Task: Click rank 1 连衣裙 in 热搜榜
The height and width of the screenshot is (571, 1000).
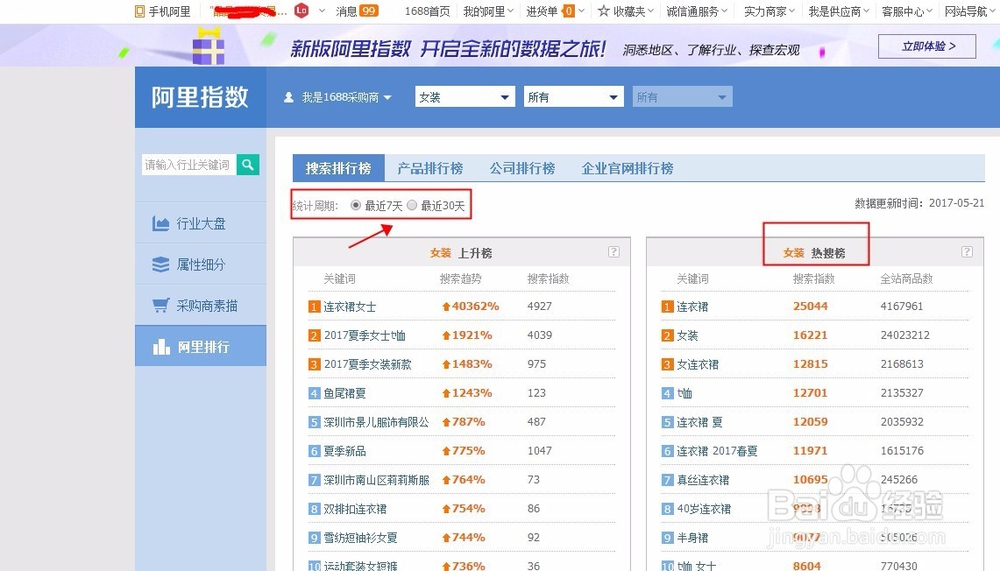Action: click(x=692, y=307)
